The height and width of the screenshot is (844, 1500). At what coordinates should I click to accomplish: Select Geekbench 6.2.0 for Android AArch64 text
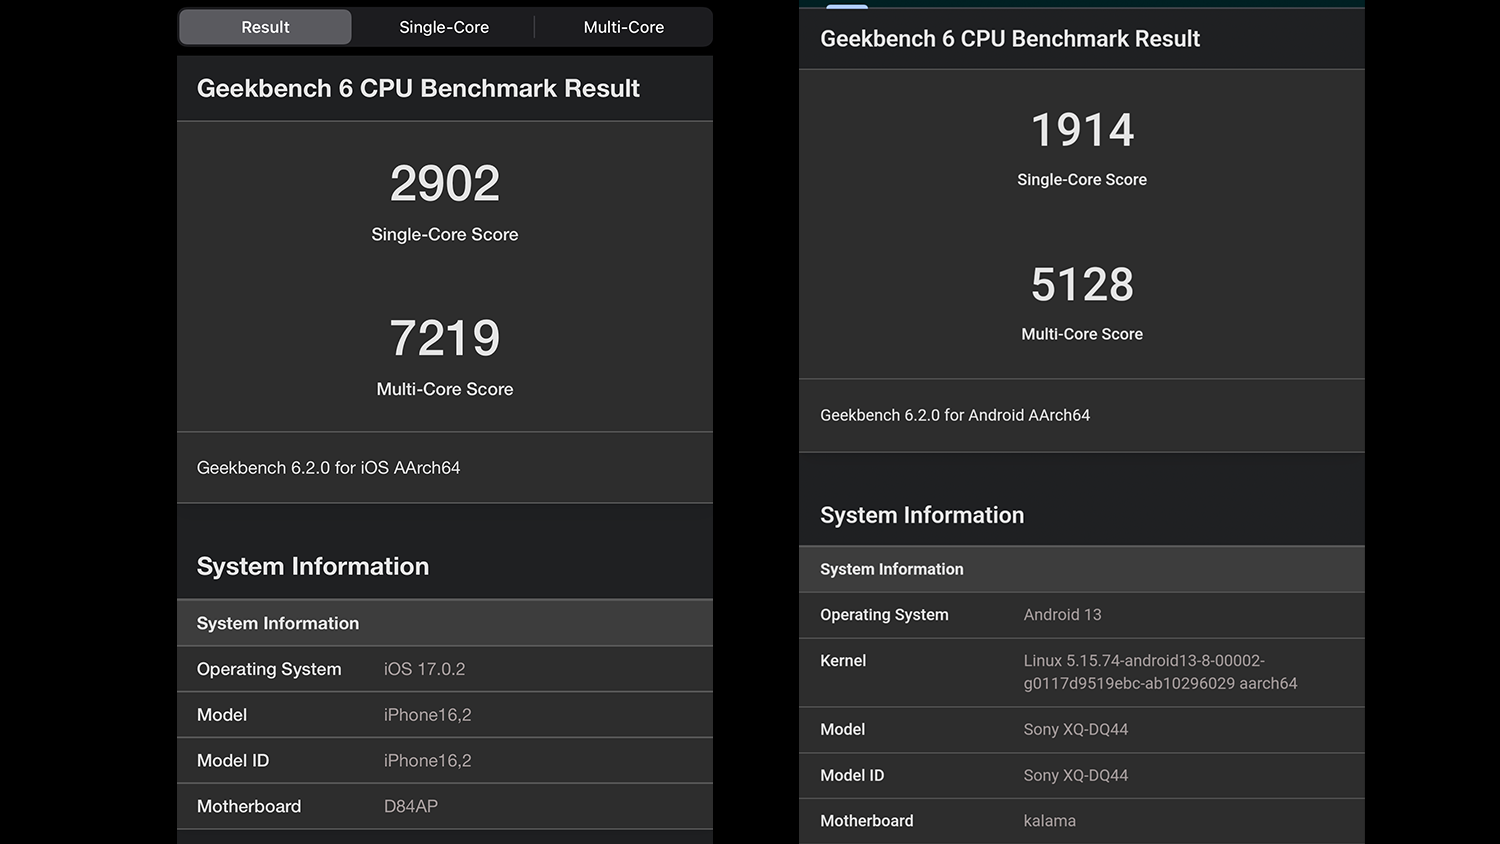pos(954,415)
